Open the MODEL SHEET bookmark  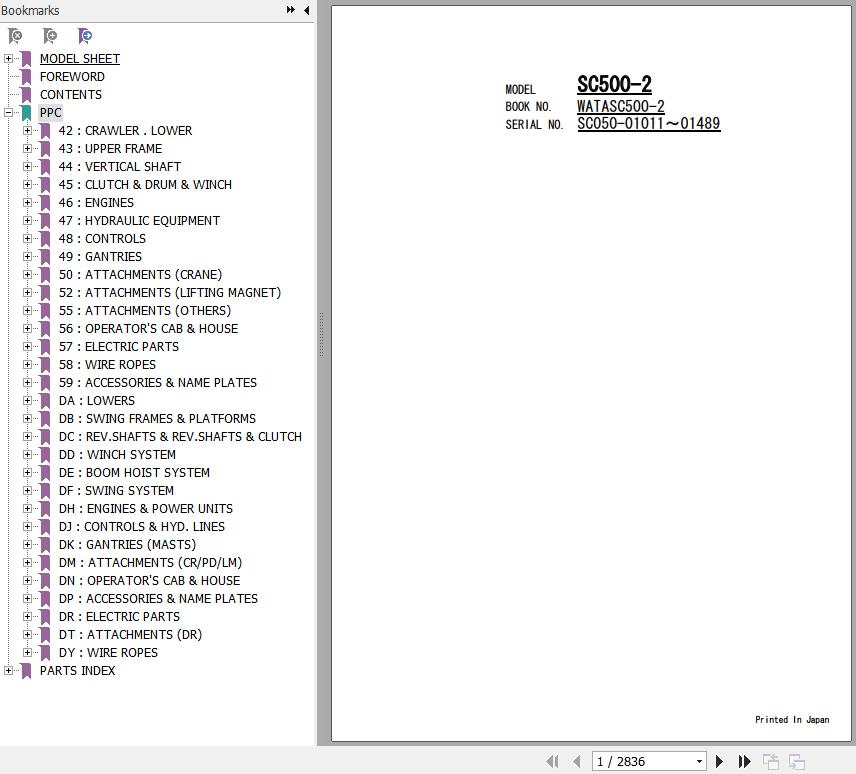[80, 59]
